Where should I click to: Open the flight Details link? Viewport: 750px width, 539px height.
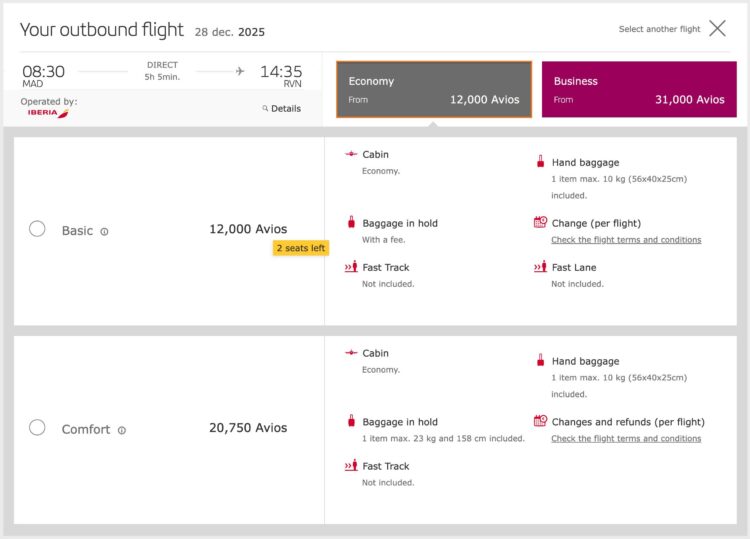coord(286,109)
